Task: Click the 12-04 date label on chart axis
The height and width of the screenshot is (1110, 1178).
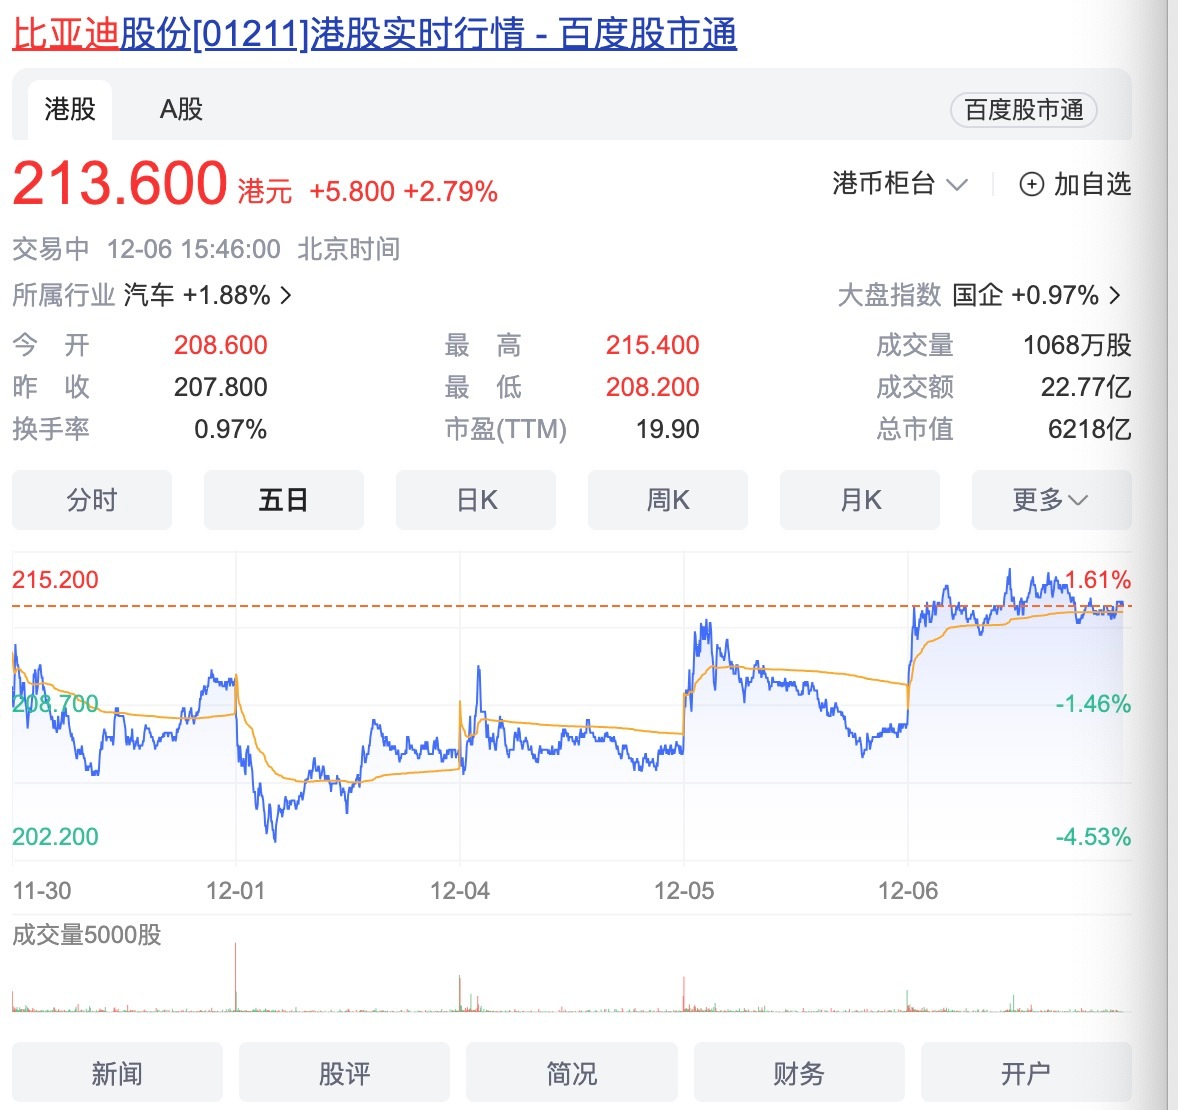Action: [x=459, y=891]
